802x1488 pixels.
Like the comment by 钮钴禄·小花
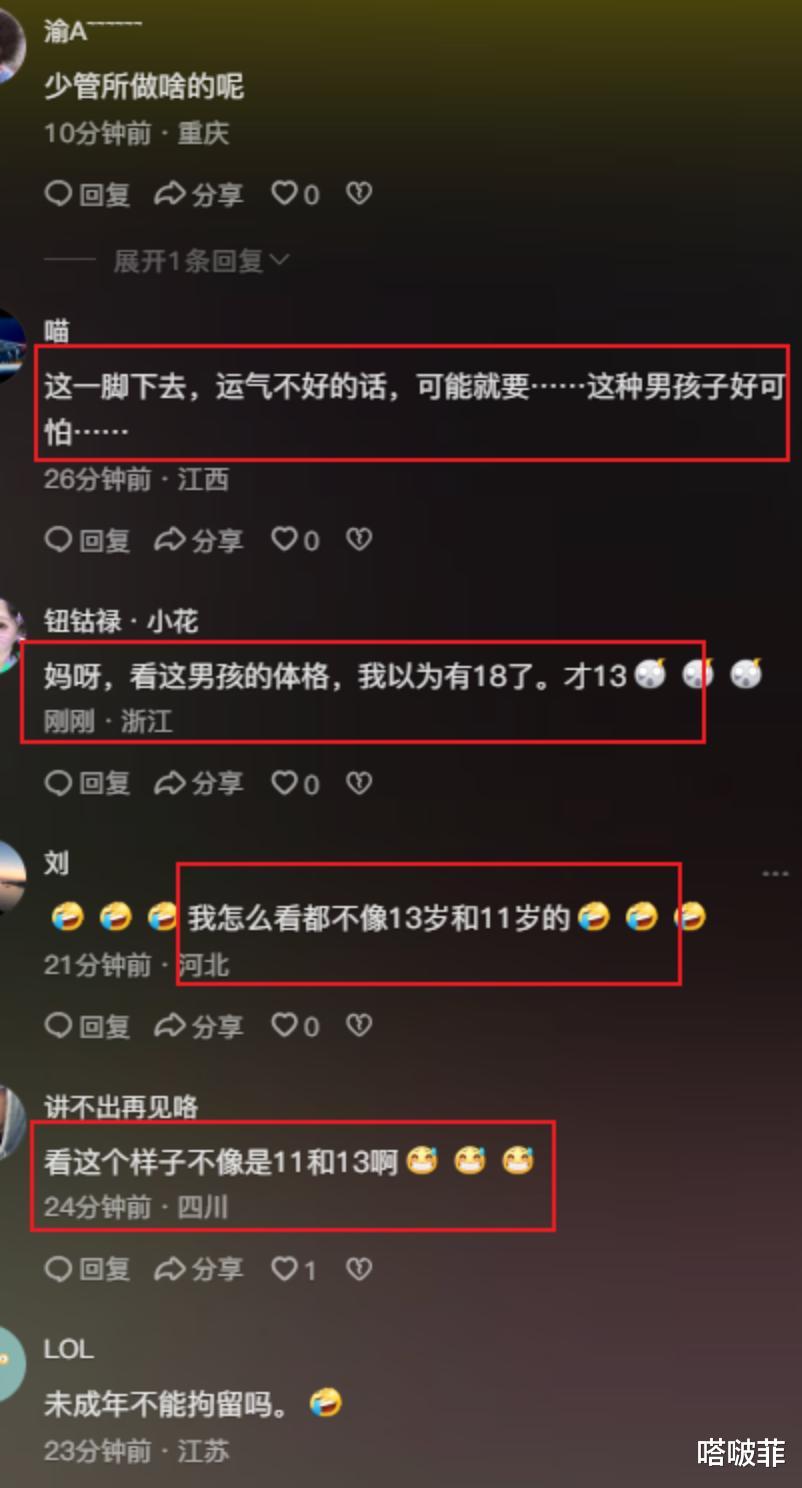coord(296,784)
